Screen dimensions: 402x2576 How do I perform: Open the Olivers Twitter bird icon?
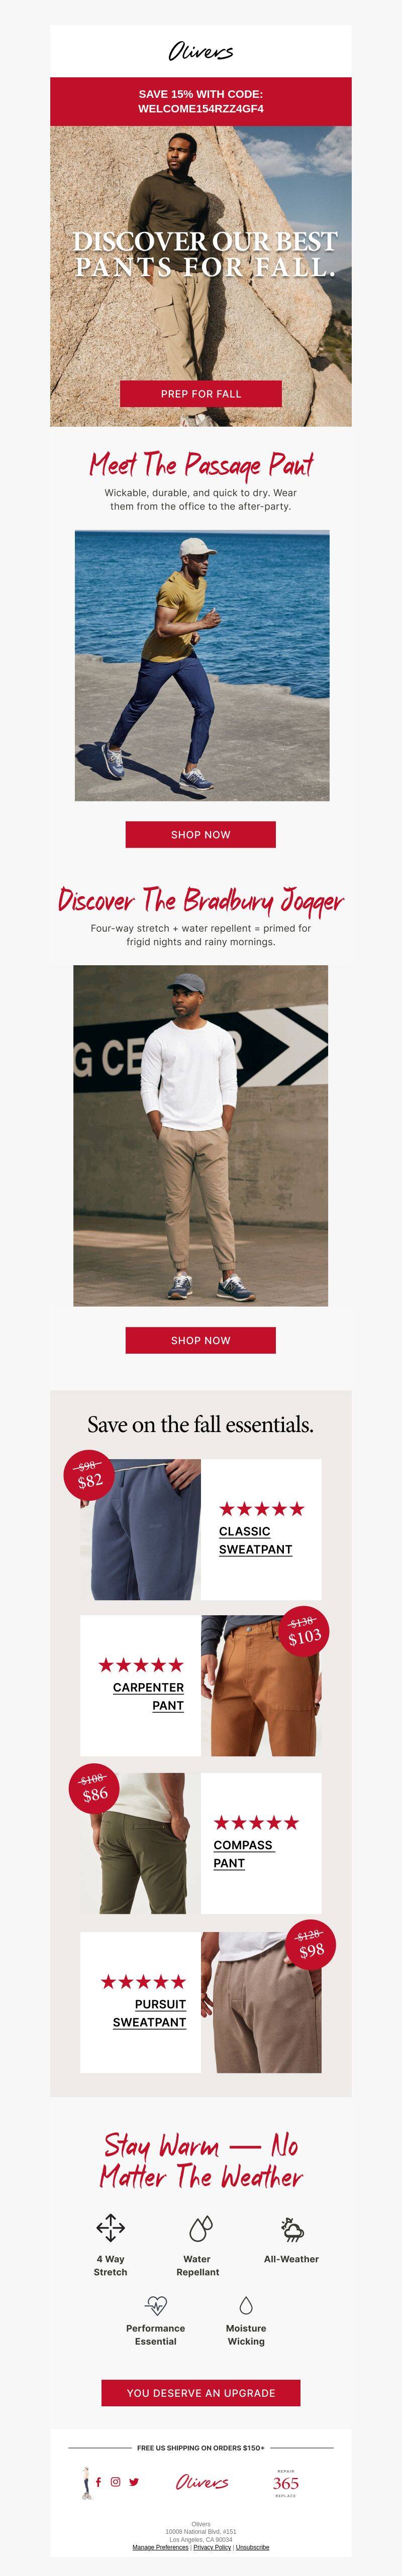134,2482
